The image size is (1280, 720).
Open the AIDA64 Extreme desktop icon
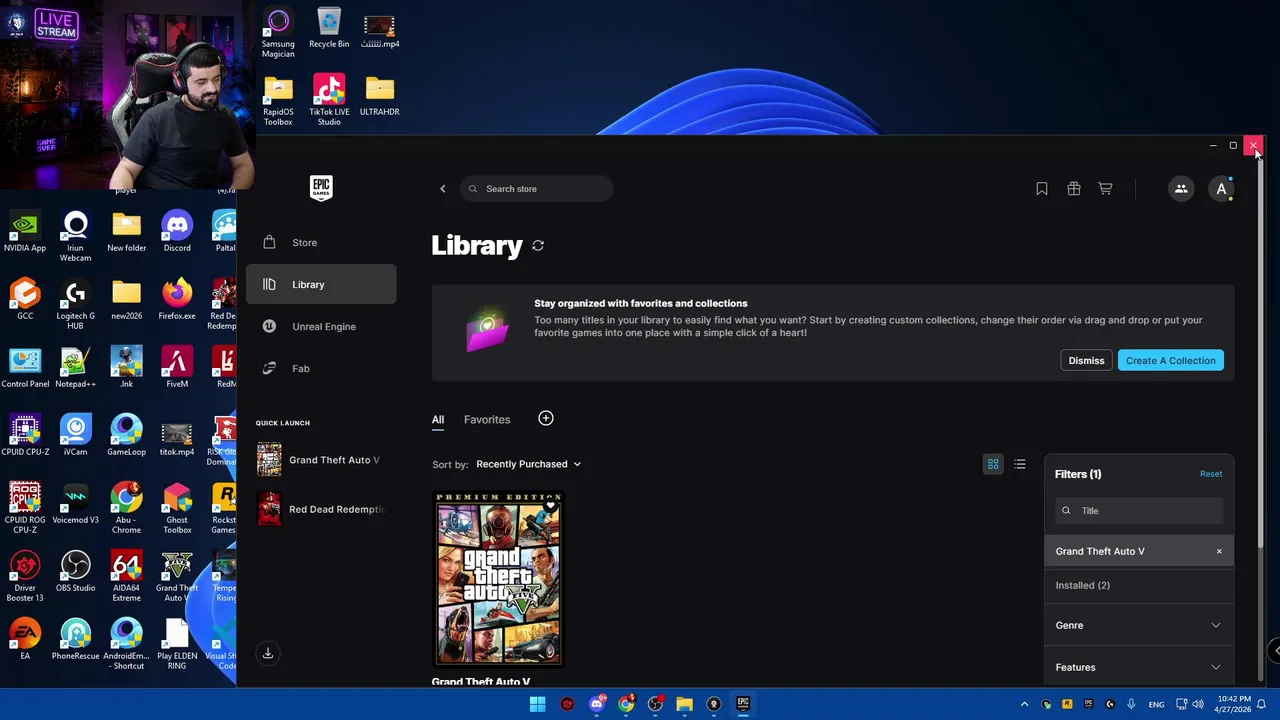[x=127, y=576]
